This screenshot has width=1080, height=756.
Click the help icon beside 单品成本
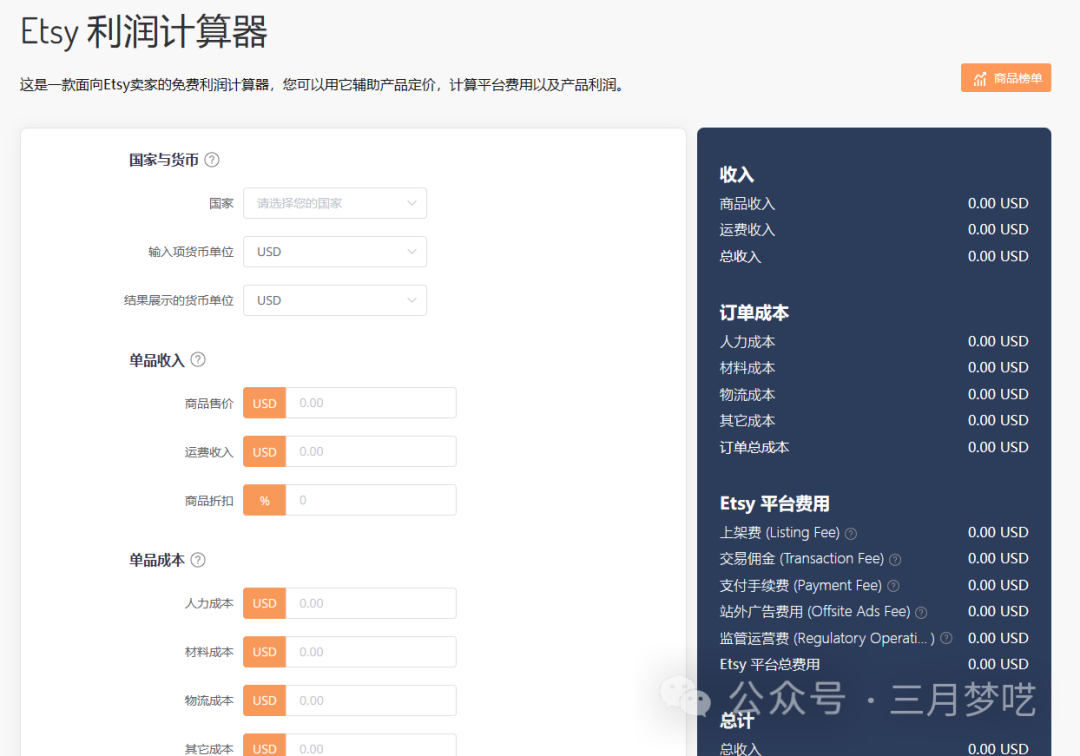(x=198, y=560)
